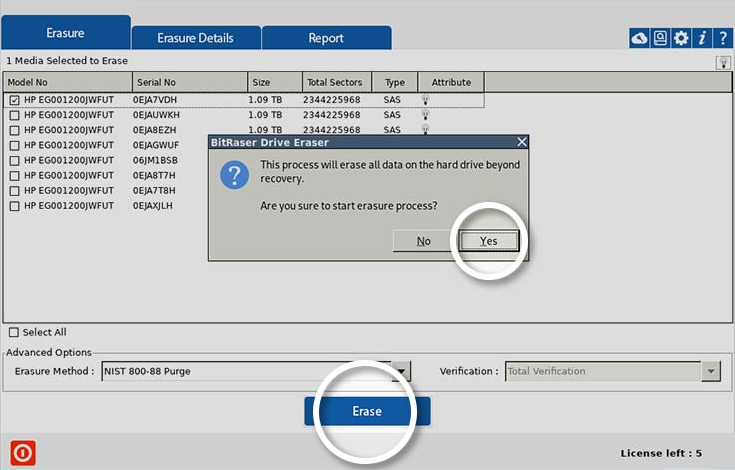Switch to the Erasure Details tab
This screenshot has width=735, height=470.
click(x=195, y=38)
